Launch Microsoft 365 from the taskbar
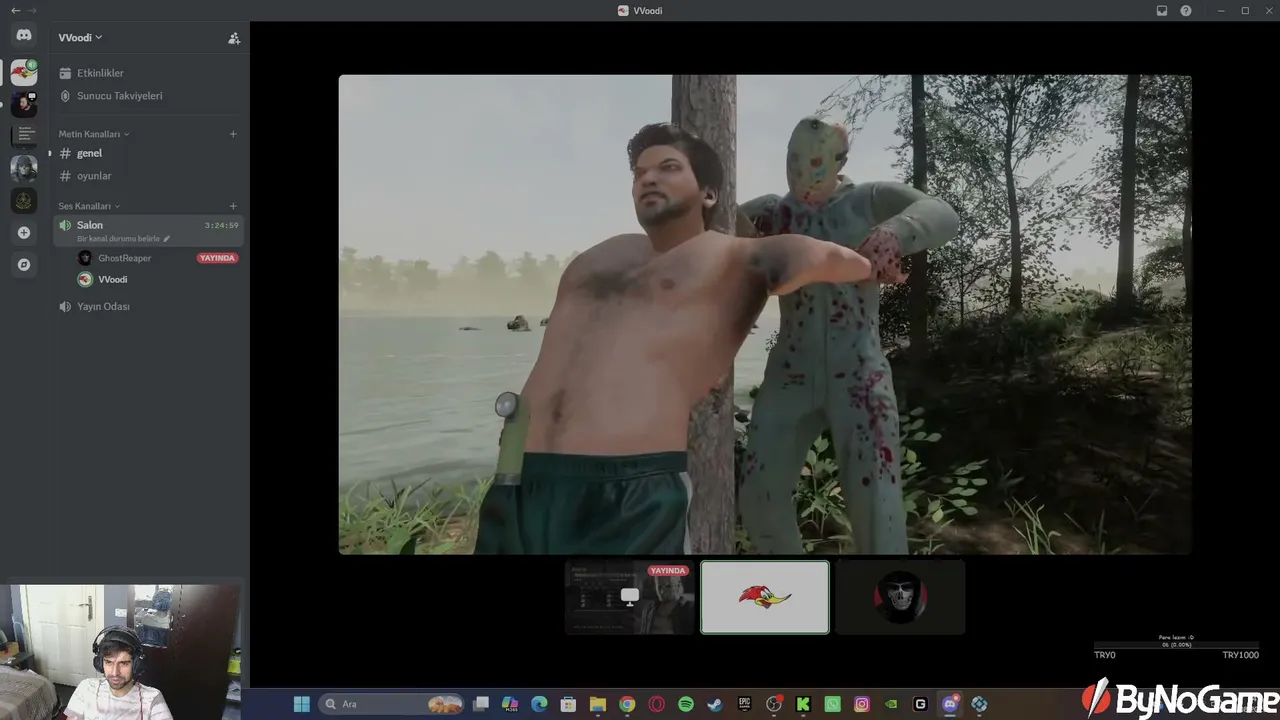Image resolution: width=1280 pixels, height=720 pixels. [x=510, y=704]
